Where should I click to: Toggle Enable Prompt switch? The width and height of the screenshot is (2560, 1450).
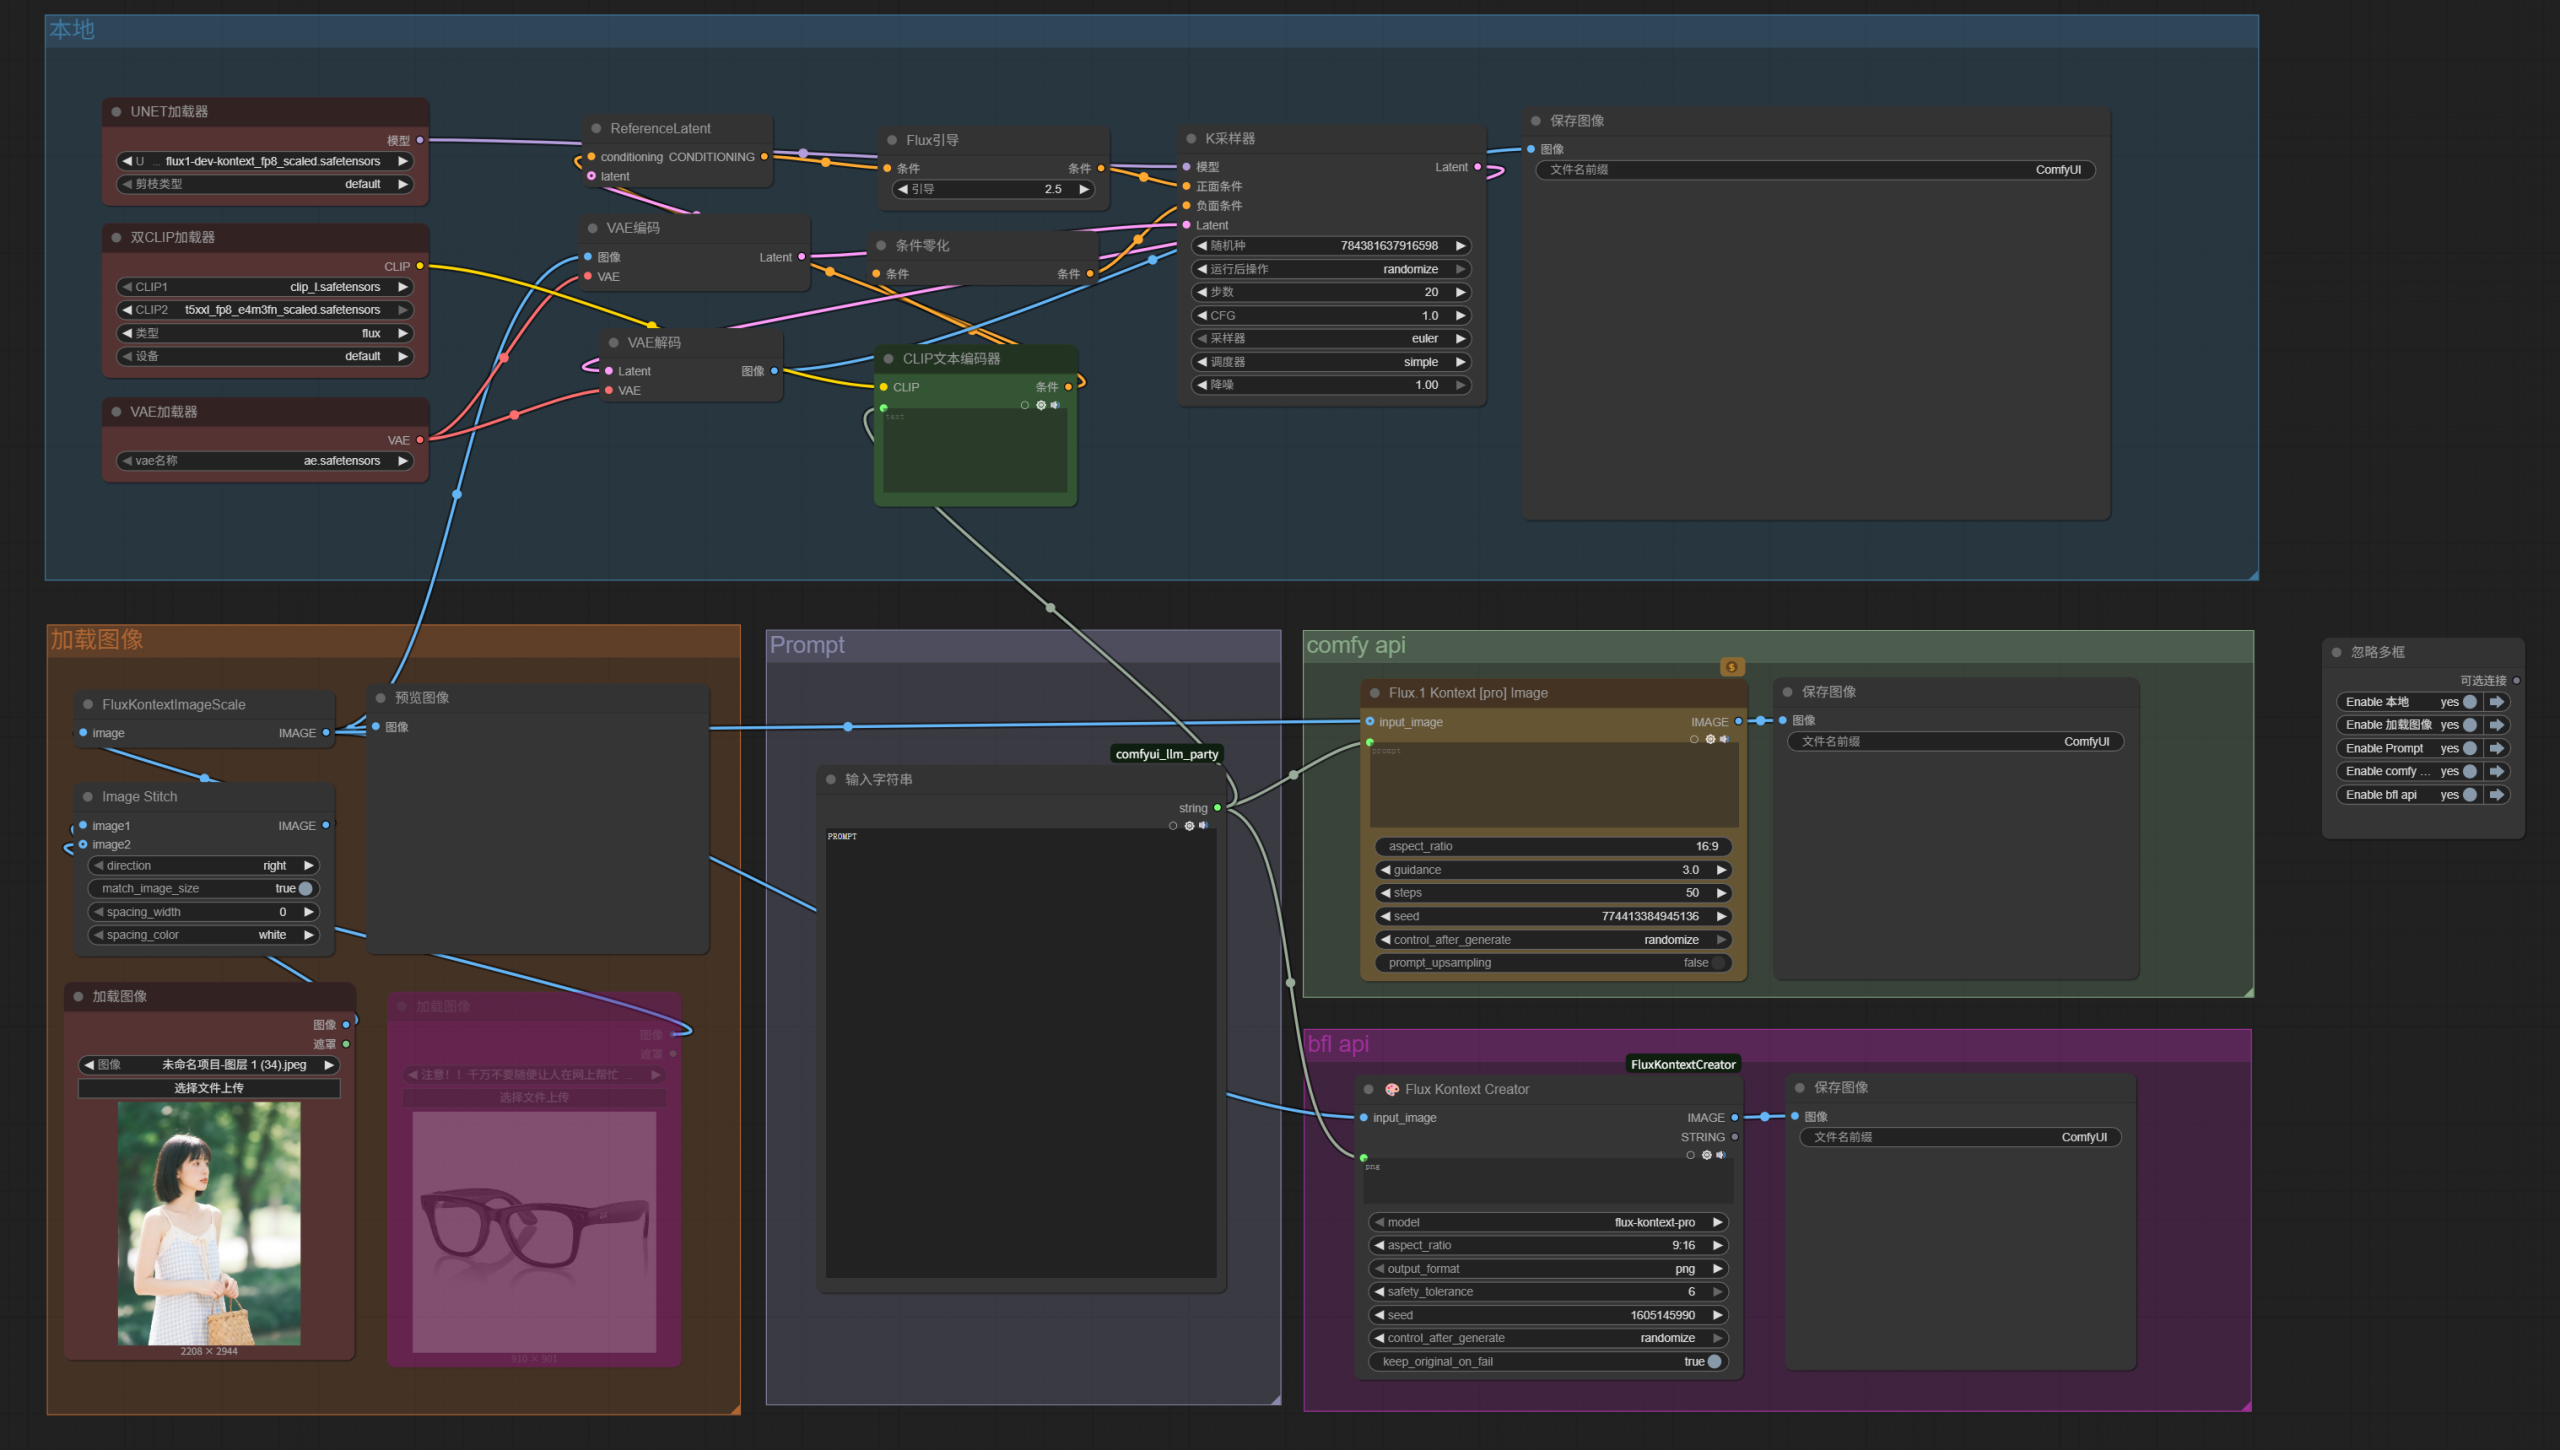[2469, 748]
